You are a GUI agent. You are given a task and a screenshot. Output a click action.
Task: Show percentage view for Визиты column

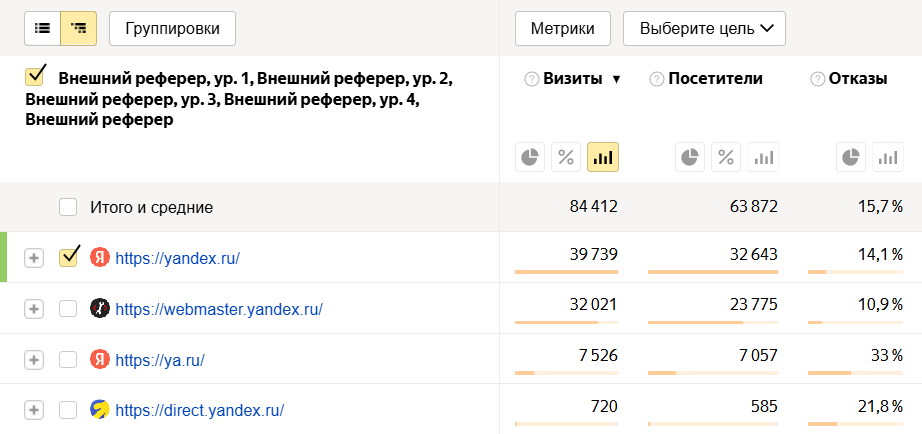[566, 157]
